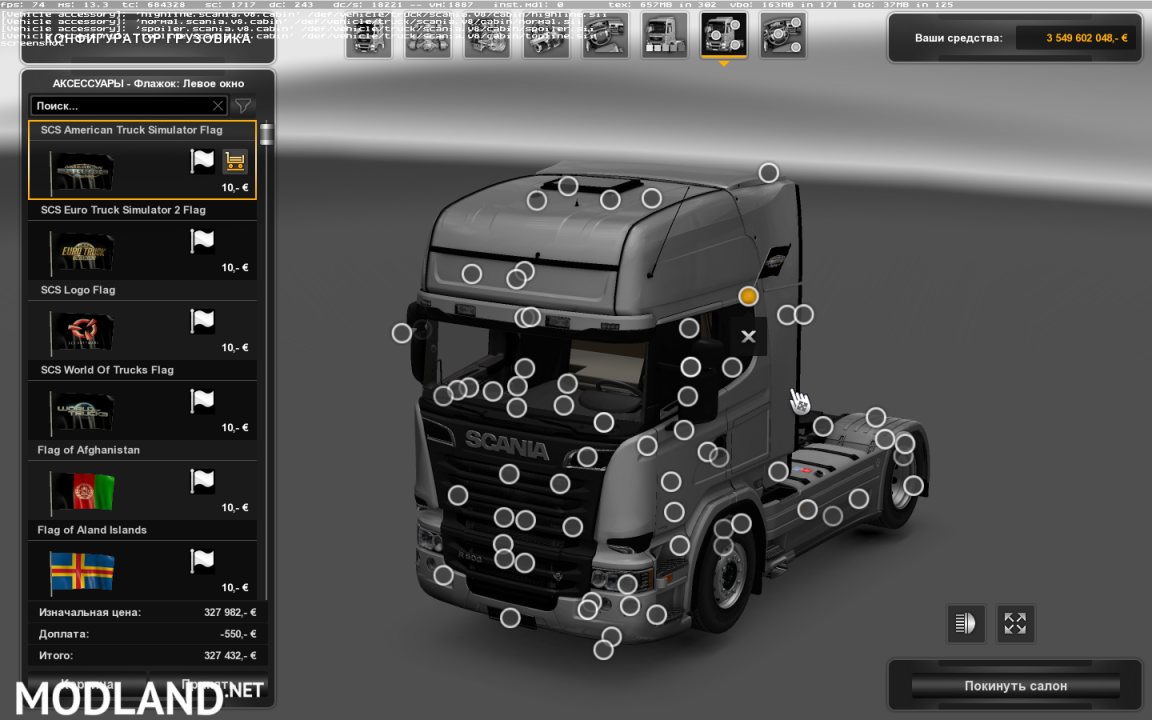Click flag icon of Flag of Aland Islands

202,561
